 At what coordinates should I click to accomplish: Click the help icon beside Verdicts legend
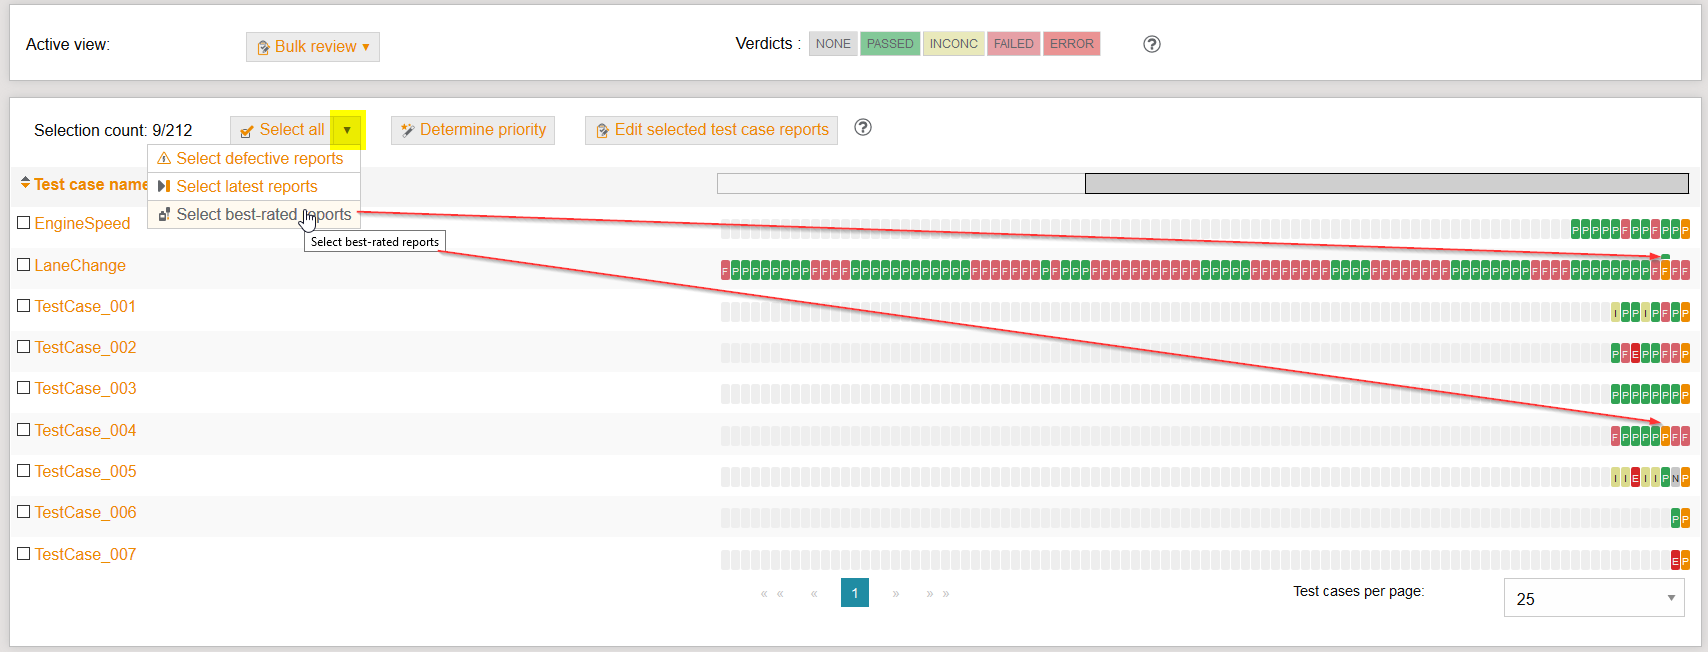(1152, 44)
